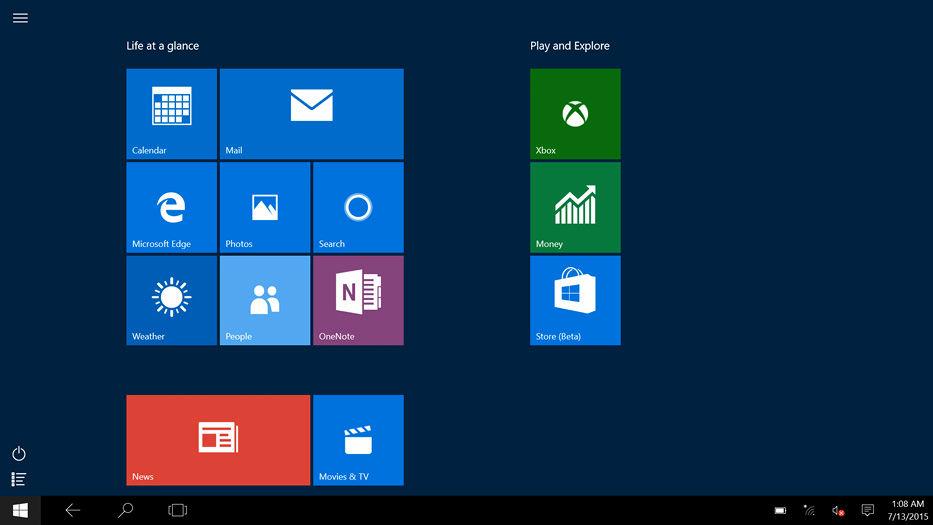Open the Search Cortana tile
The image size is (933, 525).
tap(358, 207)
